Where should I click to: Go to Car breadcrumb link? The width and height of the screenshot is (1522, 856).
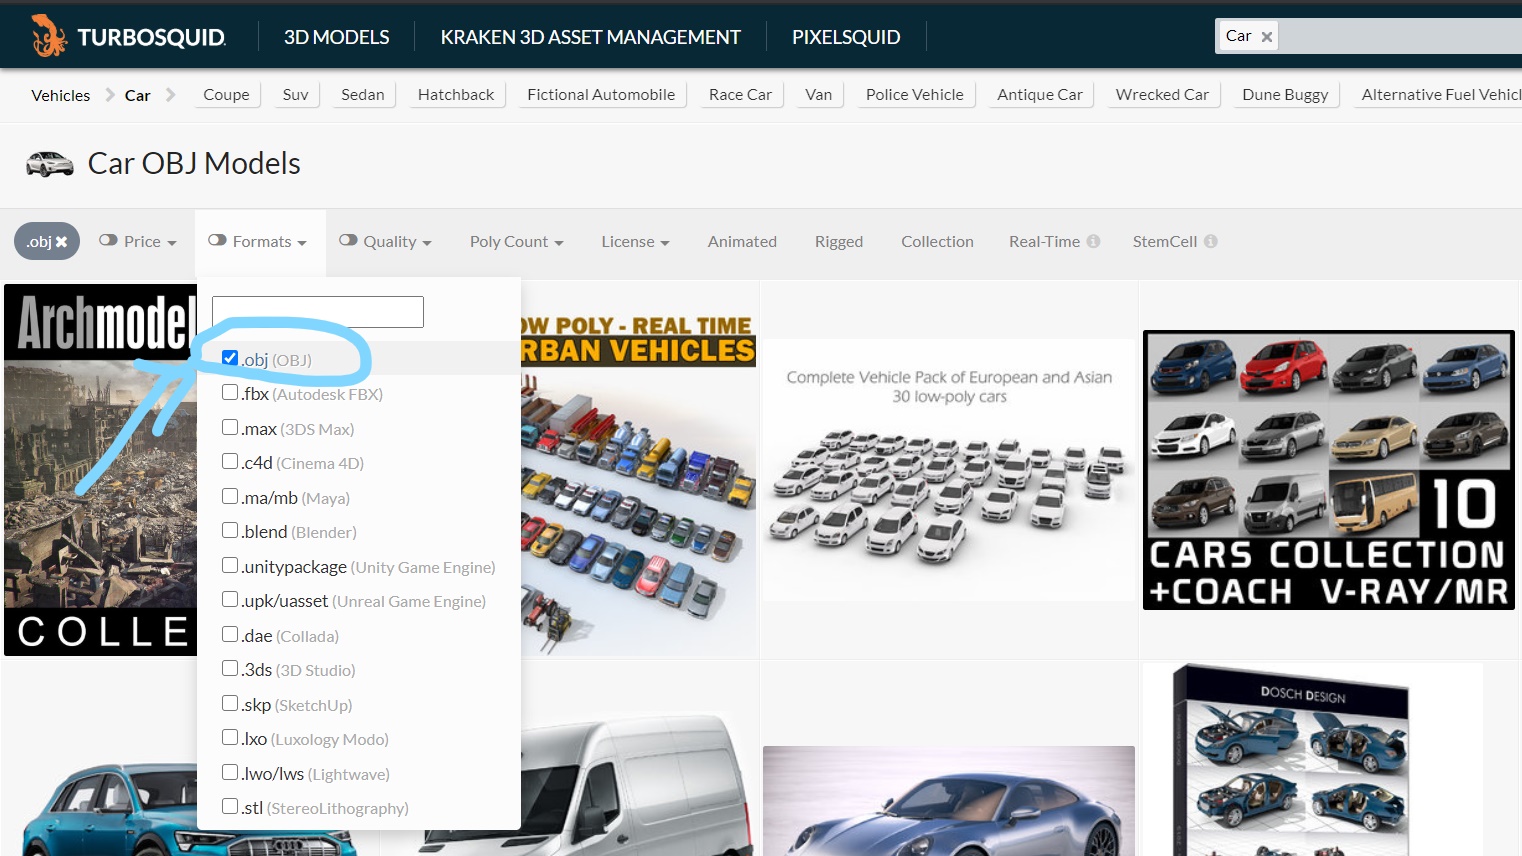click(137, 95)
